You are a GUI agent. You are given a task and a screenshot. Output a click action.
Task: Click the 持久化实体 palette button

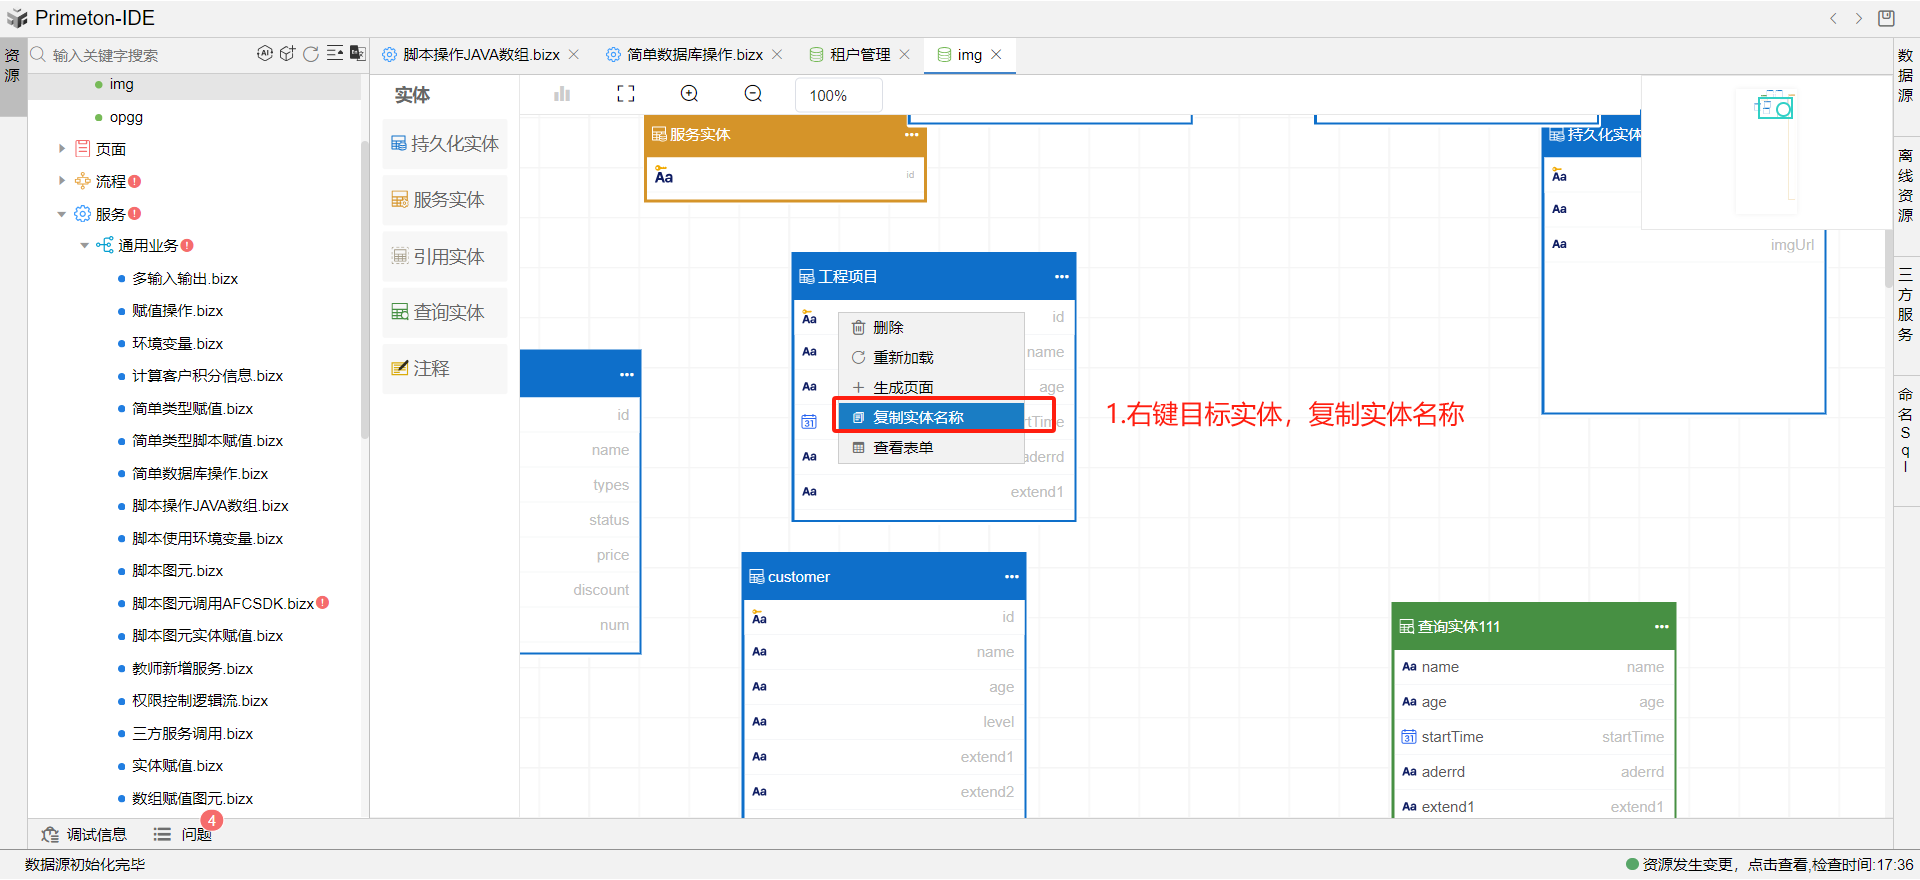pyautogui.click(x=445, y=144)
